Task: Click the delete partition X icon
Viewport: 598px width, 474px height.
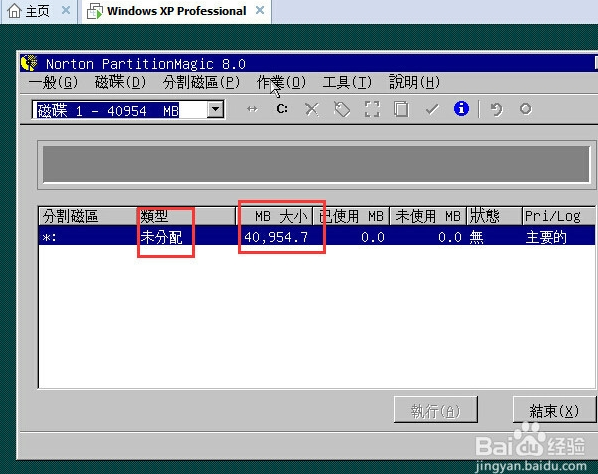Action: [312, 109]
